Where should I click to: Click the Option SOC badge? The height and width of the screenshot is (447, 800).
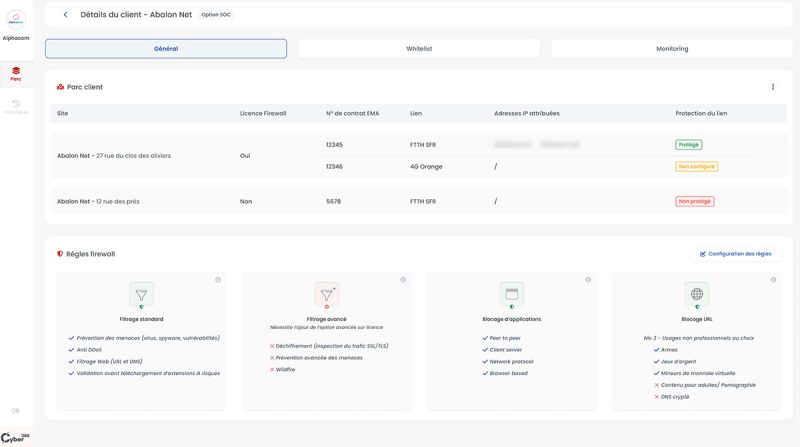[216, 15]
